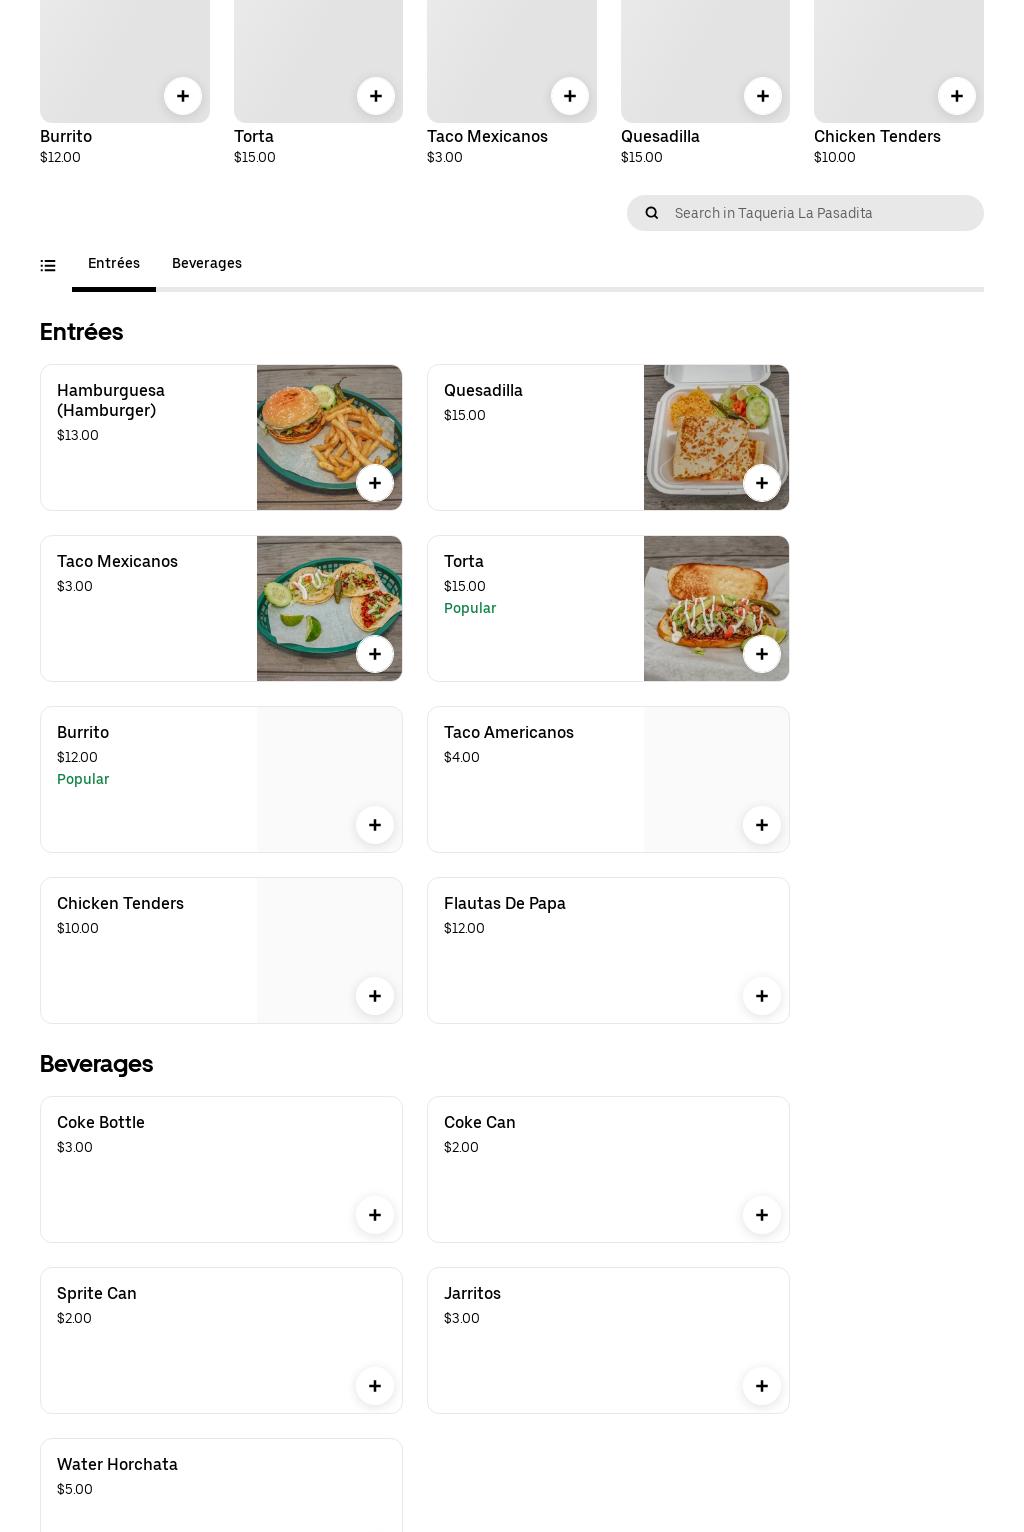
Task: Open the Quesadilla item title in Entrées
Action: (483, 390)
